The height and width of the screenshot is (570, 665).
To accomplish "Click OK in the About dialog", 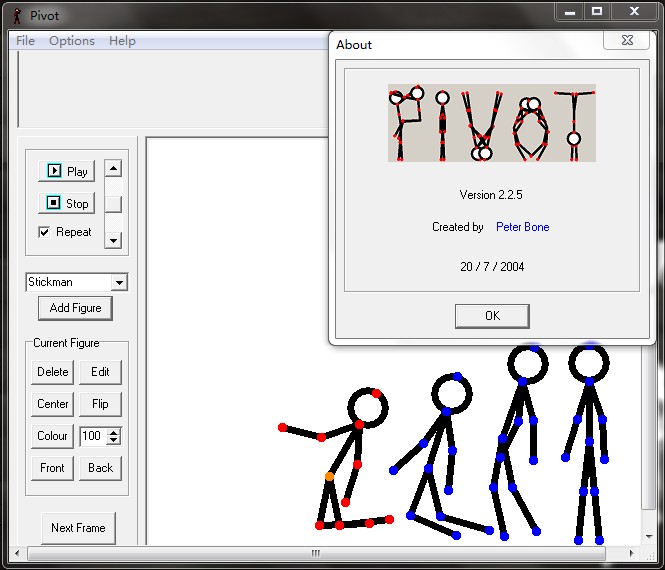I will click(492, 316).
